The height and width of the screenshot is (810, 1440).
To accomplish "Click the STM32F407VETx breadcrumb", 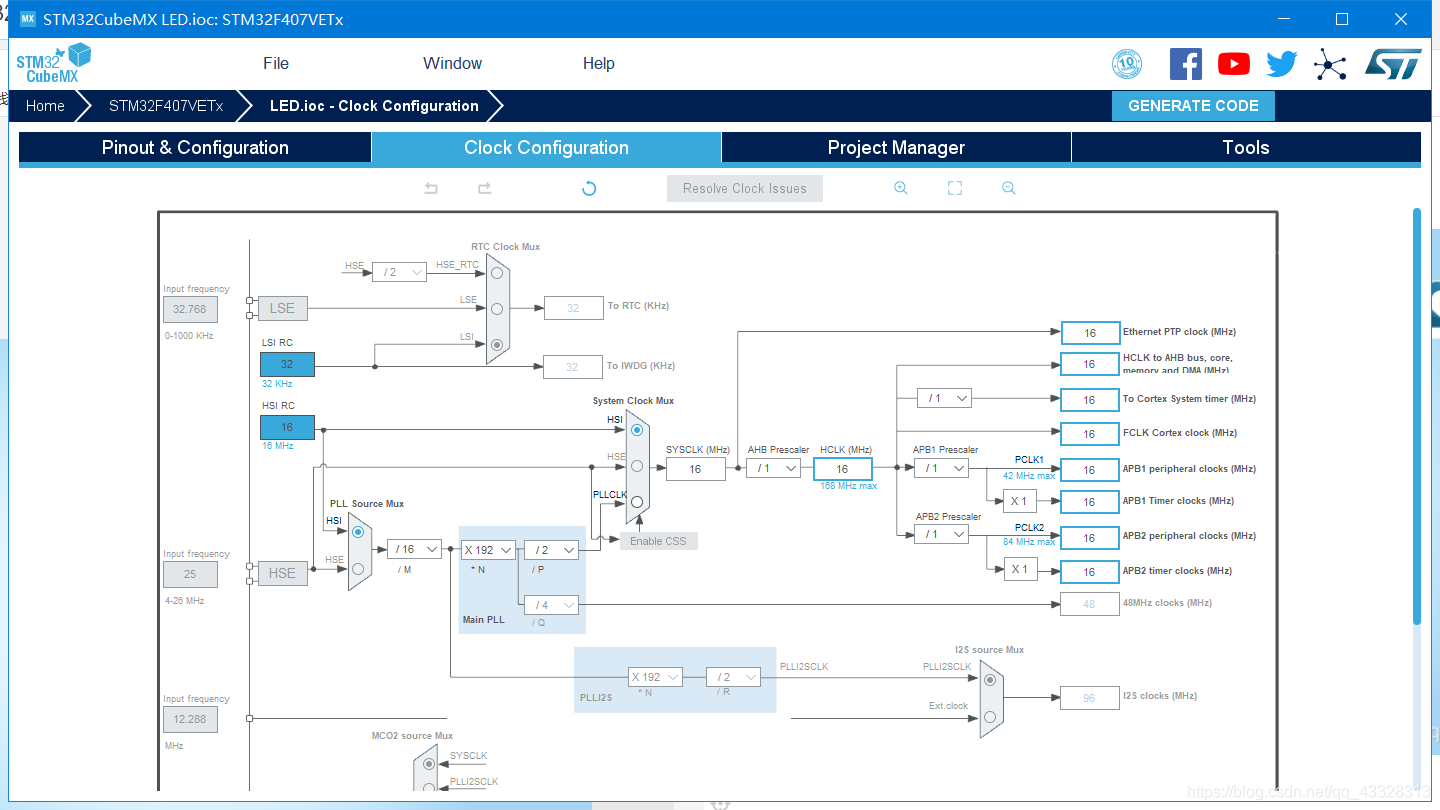I will 166,106.
